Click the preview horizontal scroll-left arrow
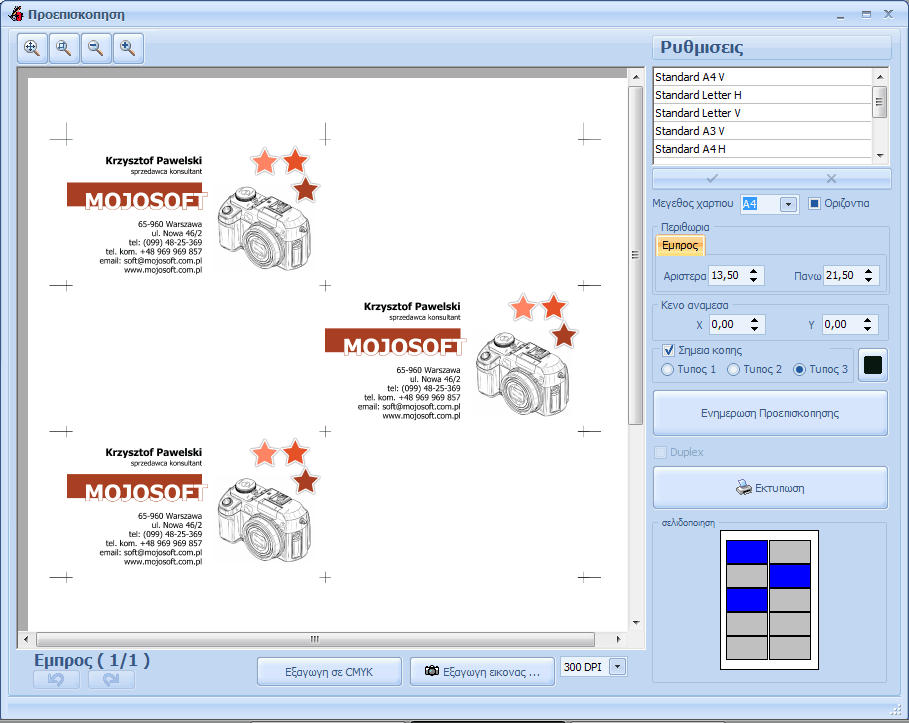909x723 pixels. click(26, 639)
